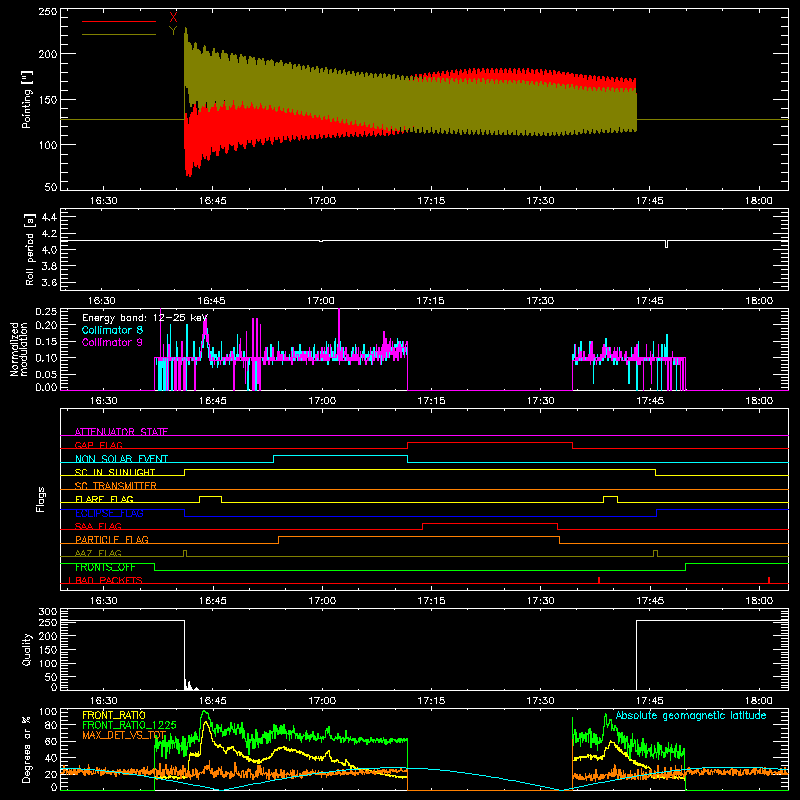Click the ECLIPSE_FLAG label
Viewport: 800px width, 800px height.
109,513
